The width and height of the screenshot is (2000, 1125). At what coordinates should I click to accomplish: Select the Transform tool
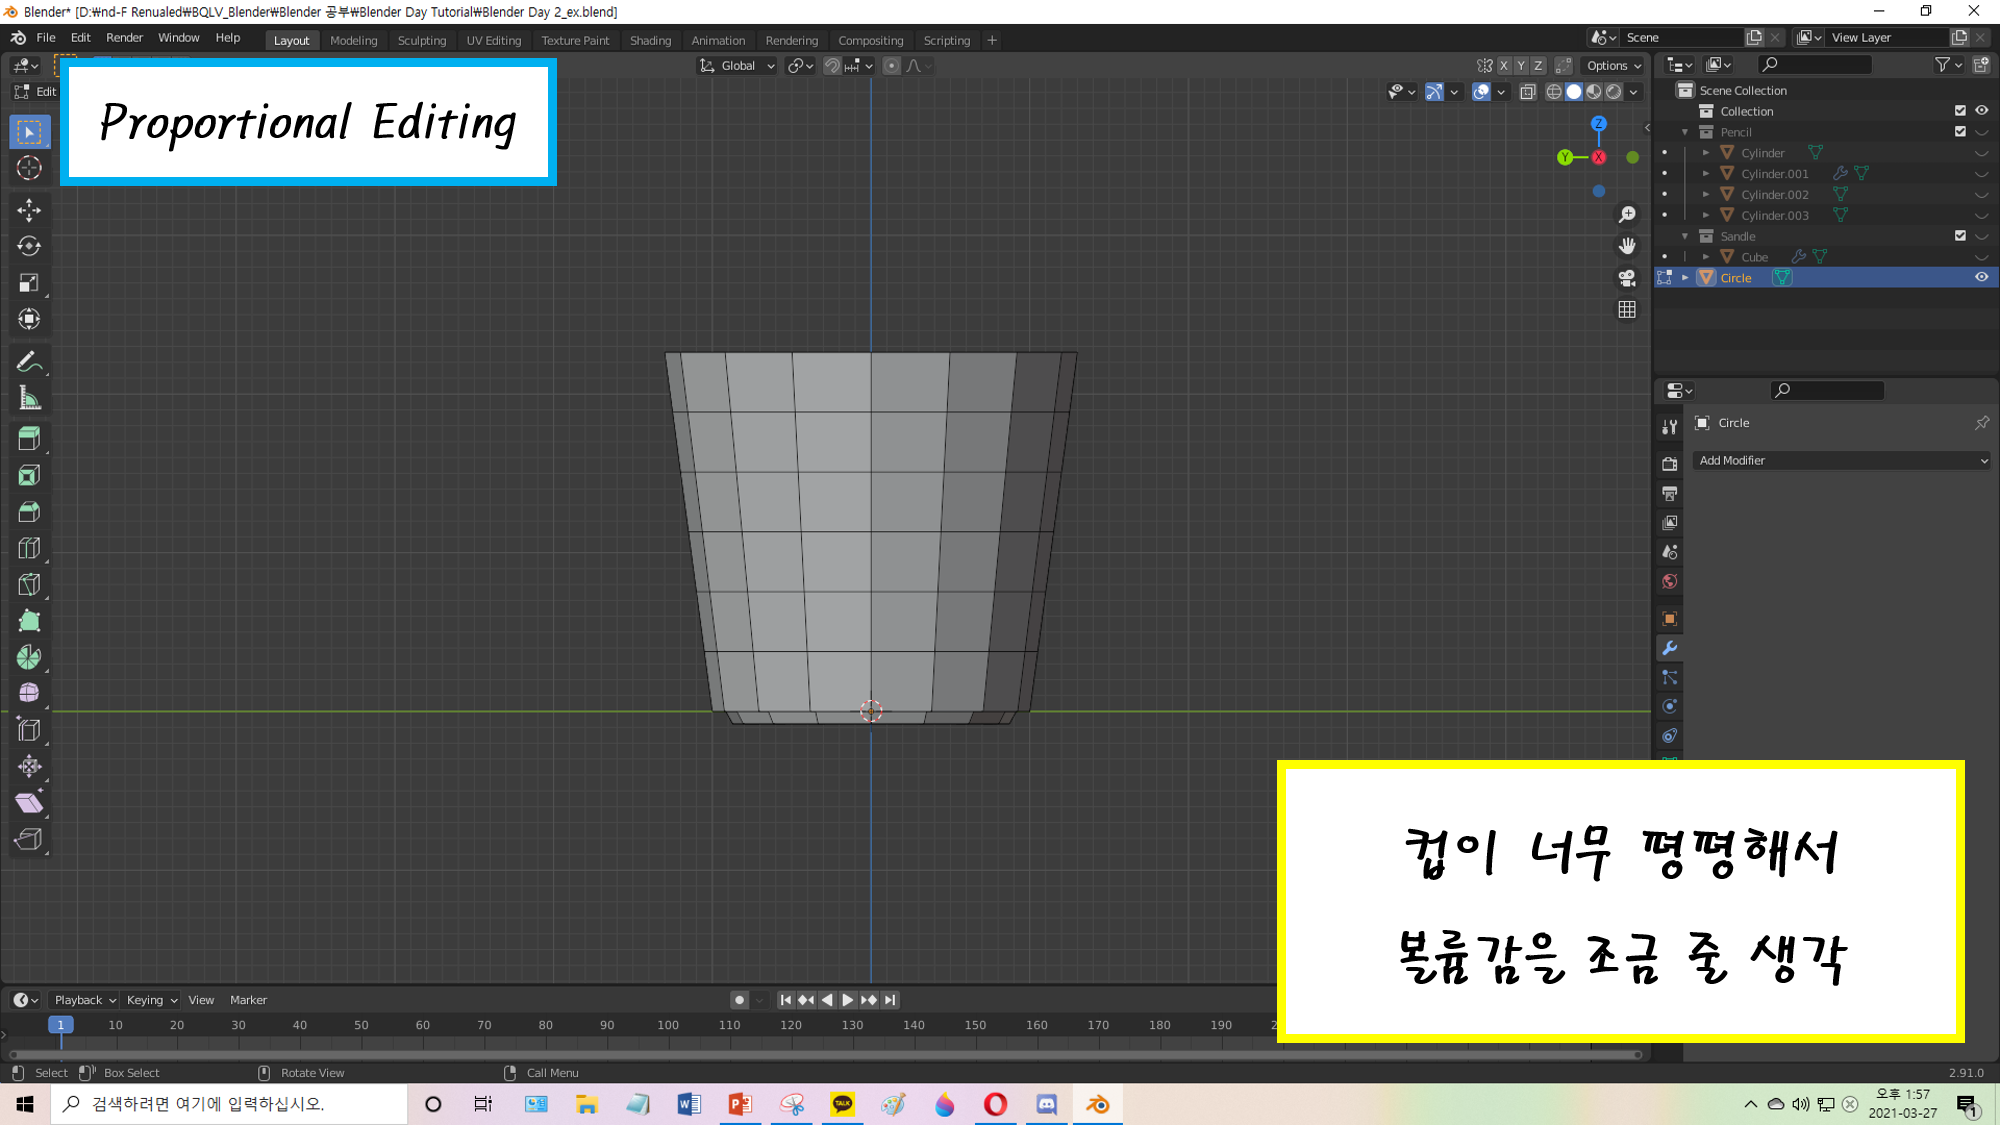coord(29,319)
